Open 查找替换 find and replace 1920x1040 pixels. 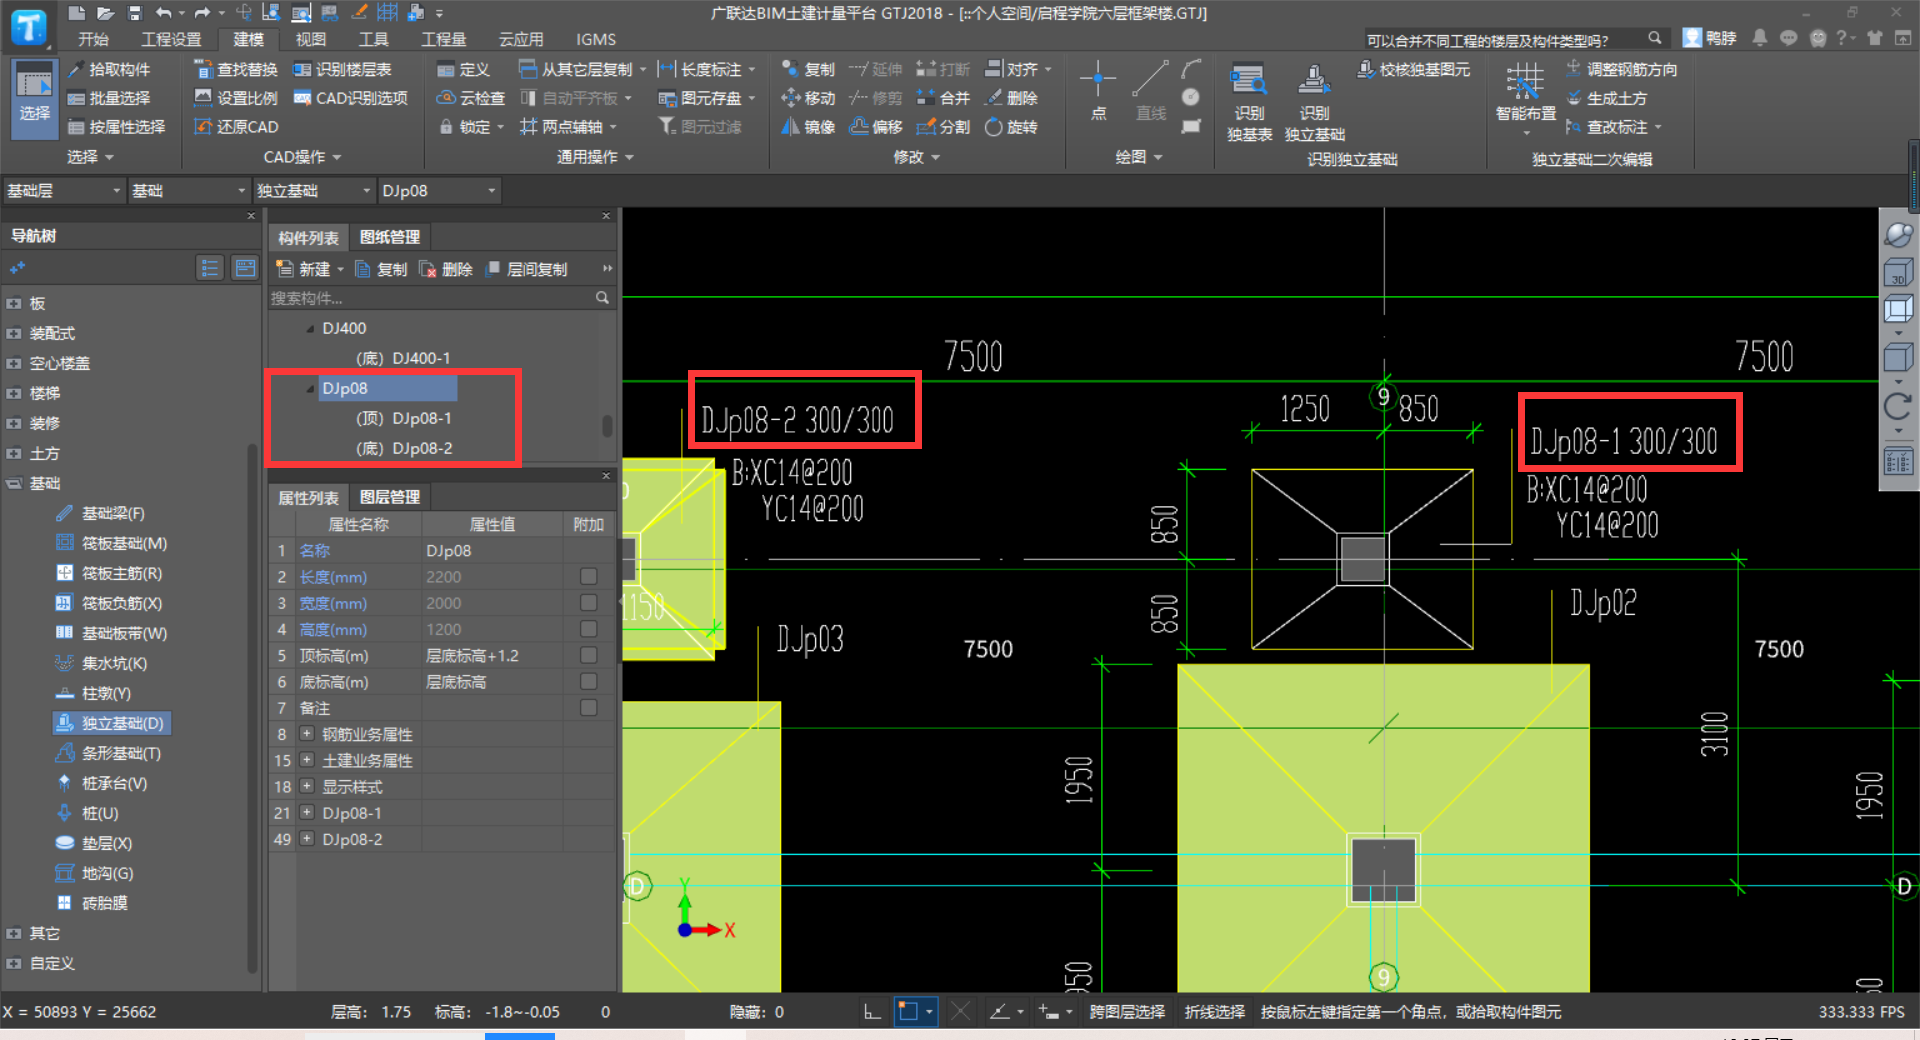pos(236,69)
